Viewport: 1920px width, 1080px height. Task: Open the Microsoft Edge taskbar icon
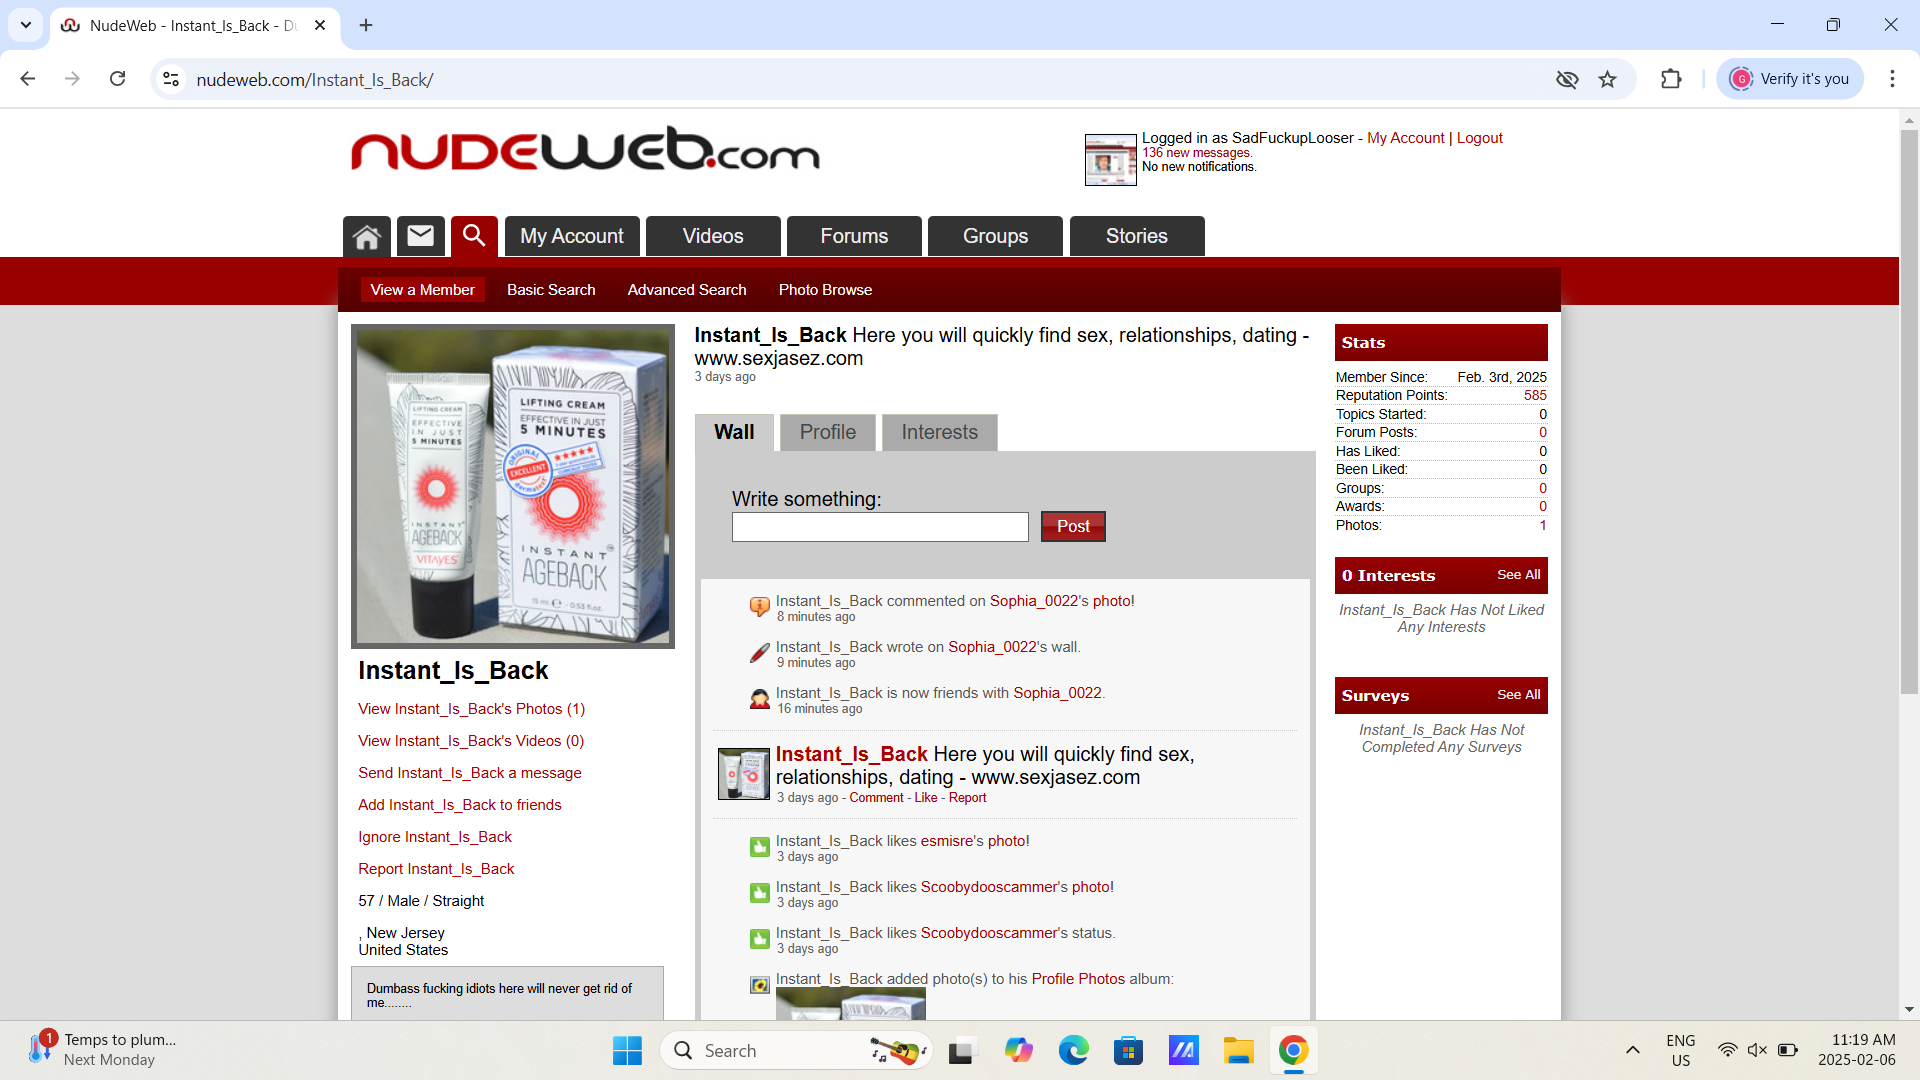coord(1073,1050)
